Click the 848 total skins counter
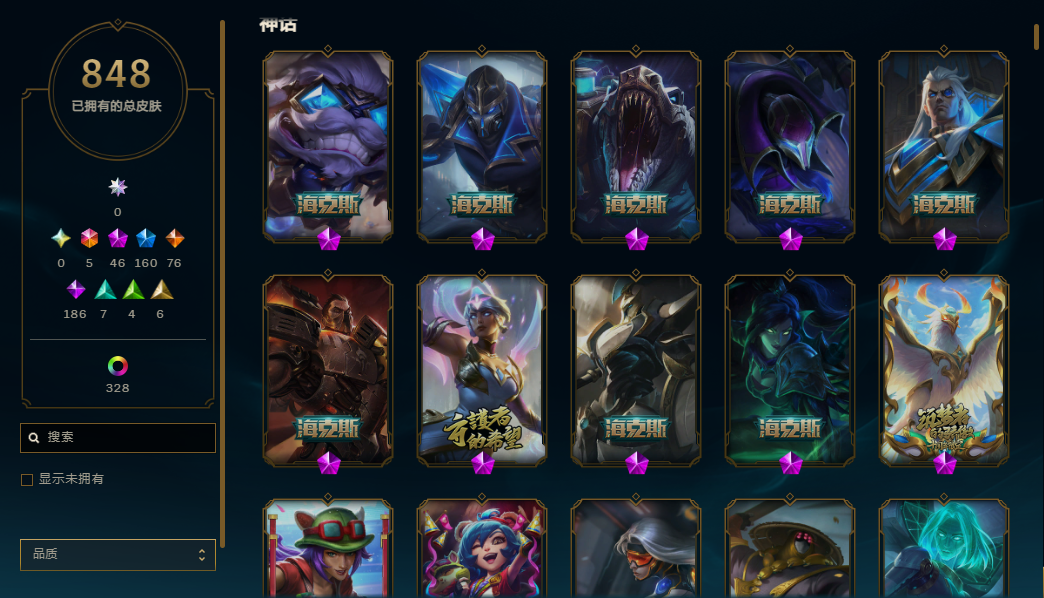This screenshot has width=1044, height=598. click(x=117, y=73)
